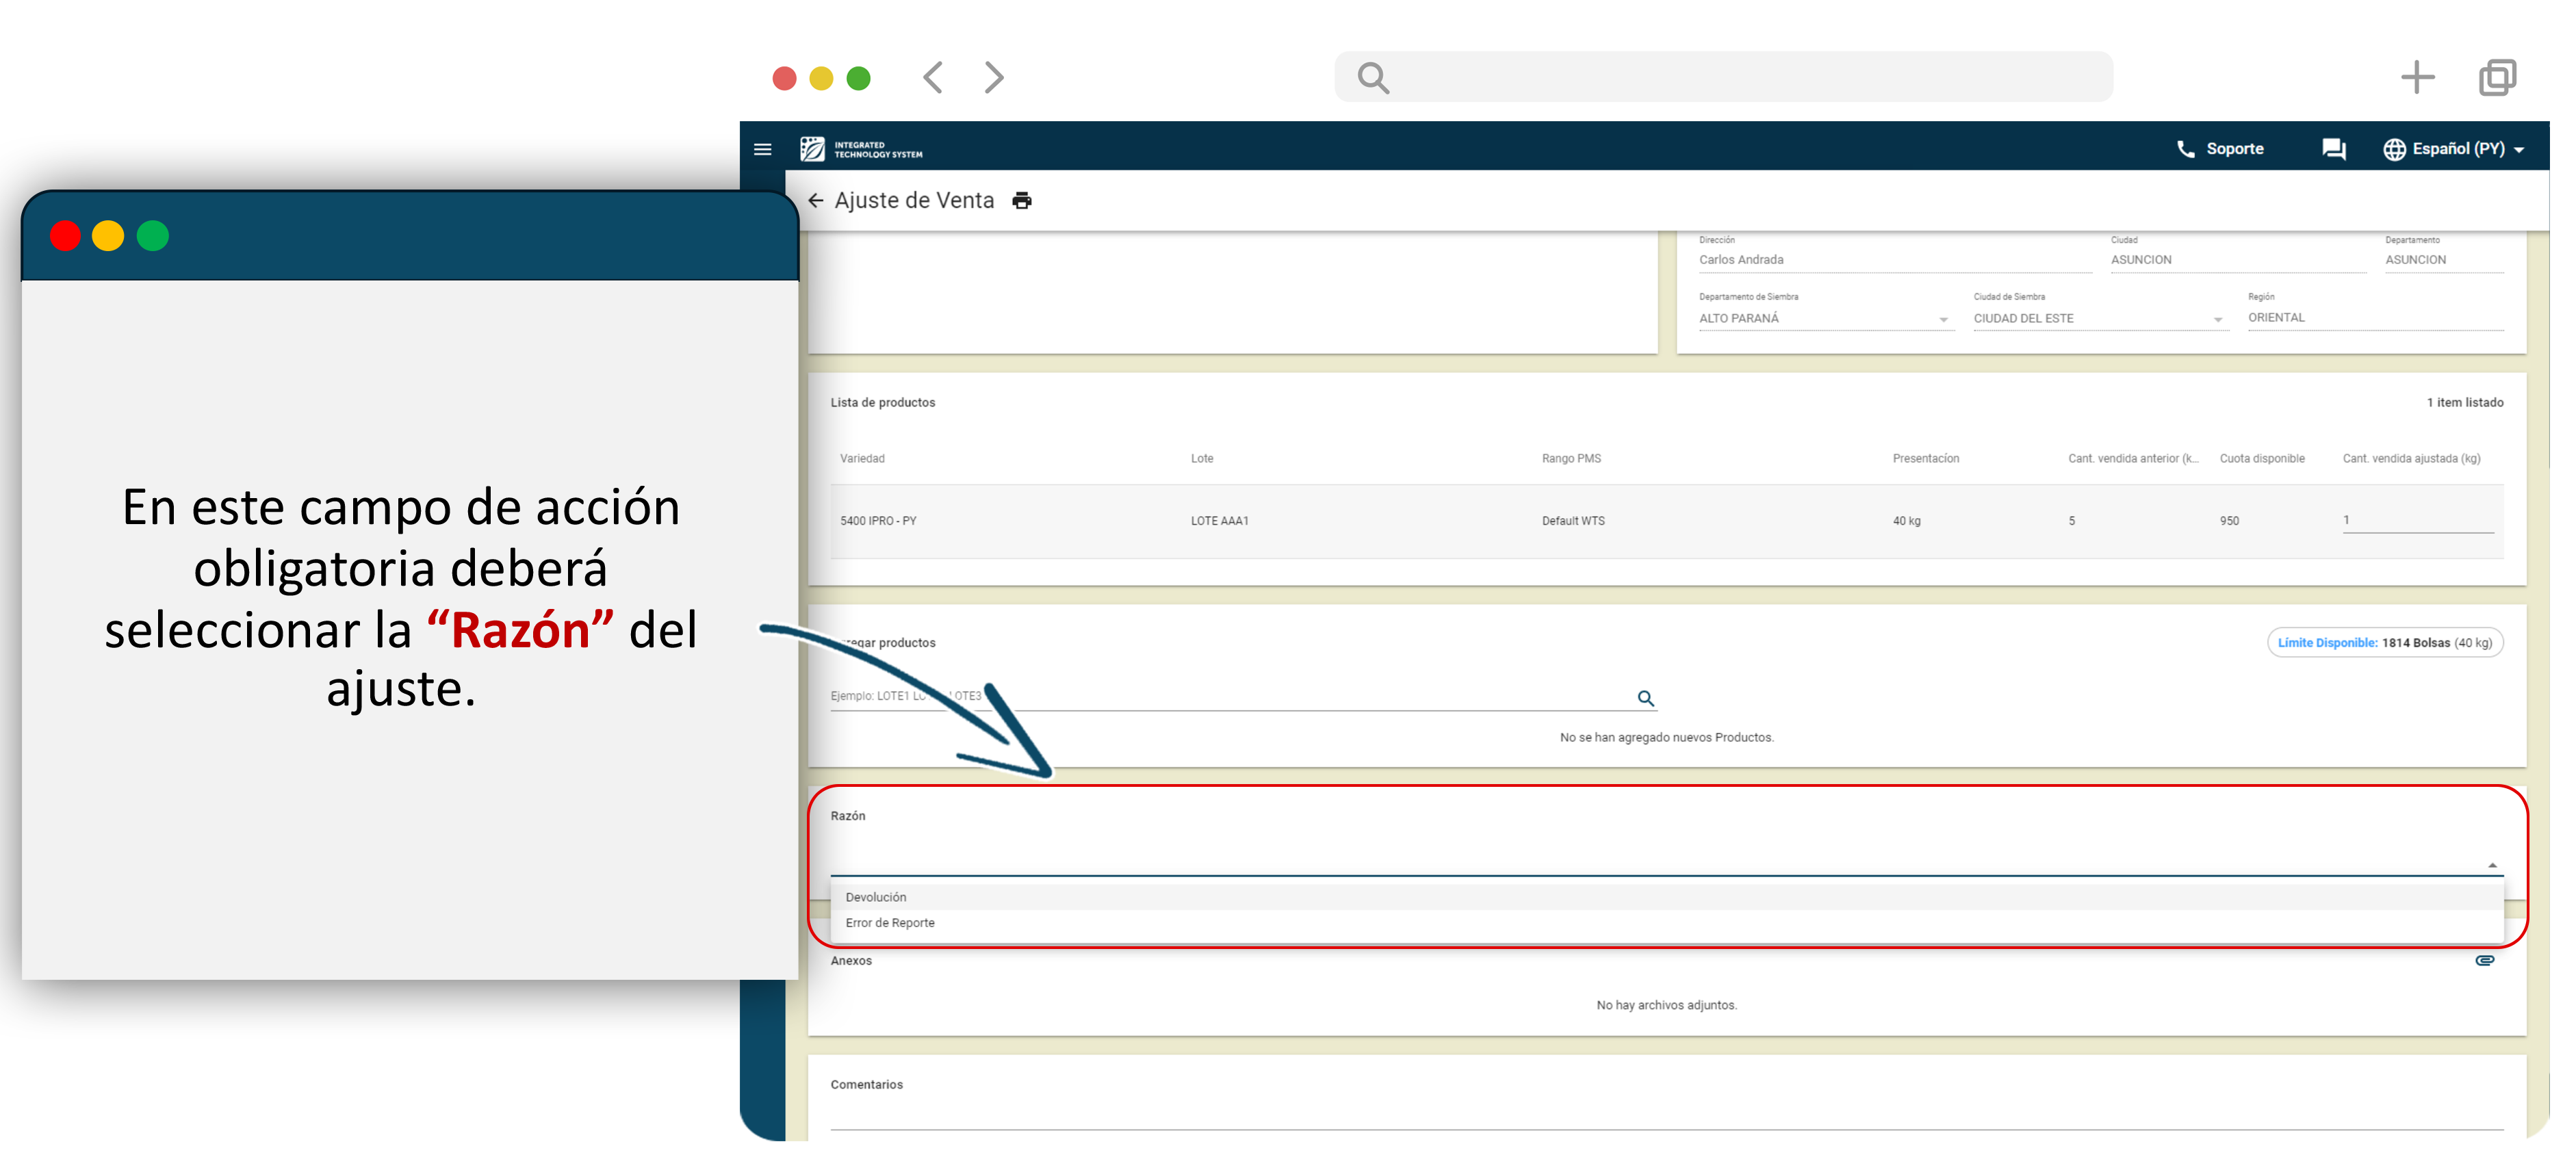2576x1170 pixels.
Task: Open a new browser tab with plus
Action: coord(2417,77)
